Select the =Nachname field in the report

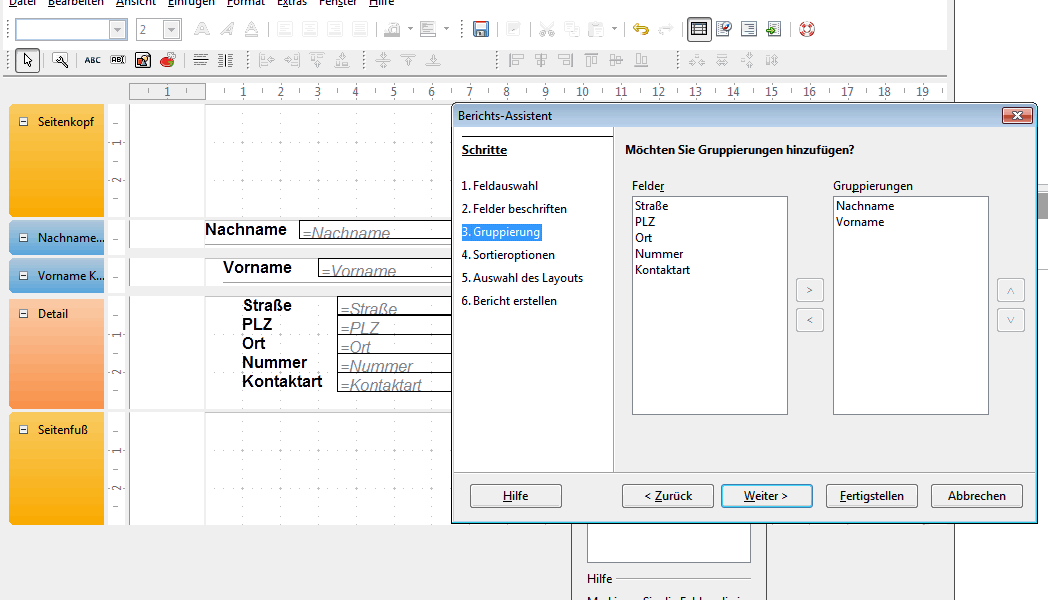376,230
